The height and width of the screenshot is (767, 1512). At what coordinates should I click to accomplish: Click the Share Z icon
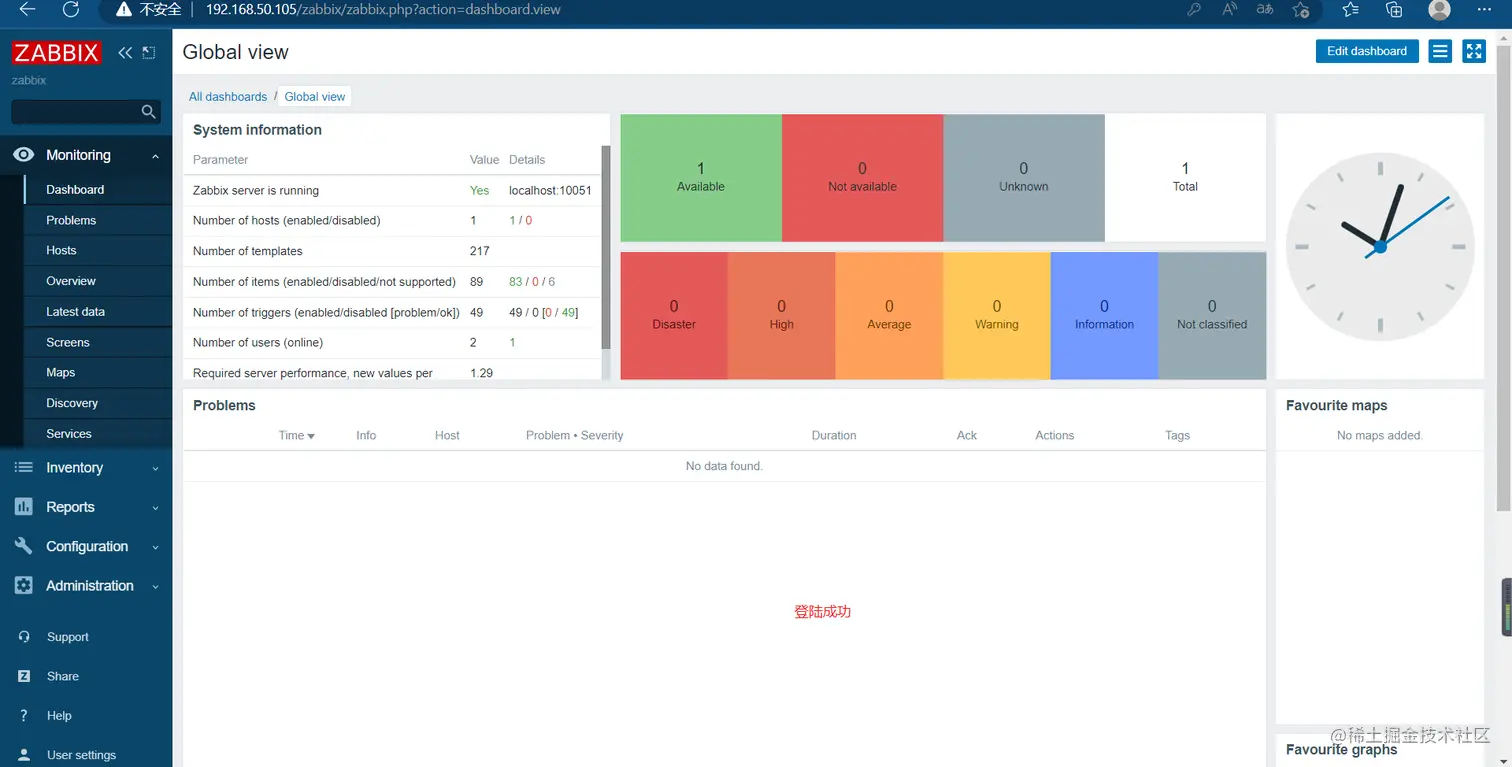point(24,676)
